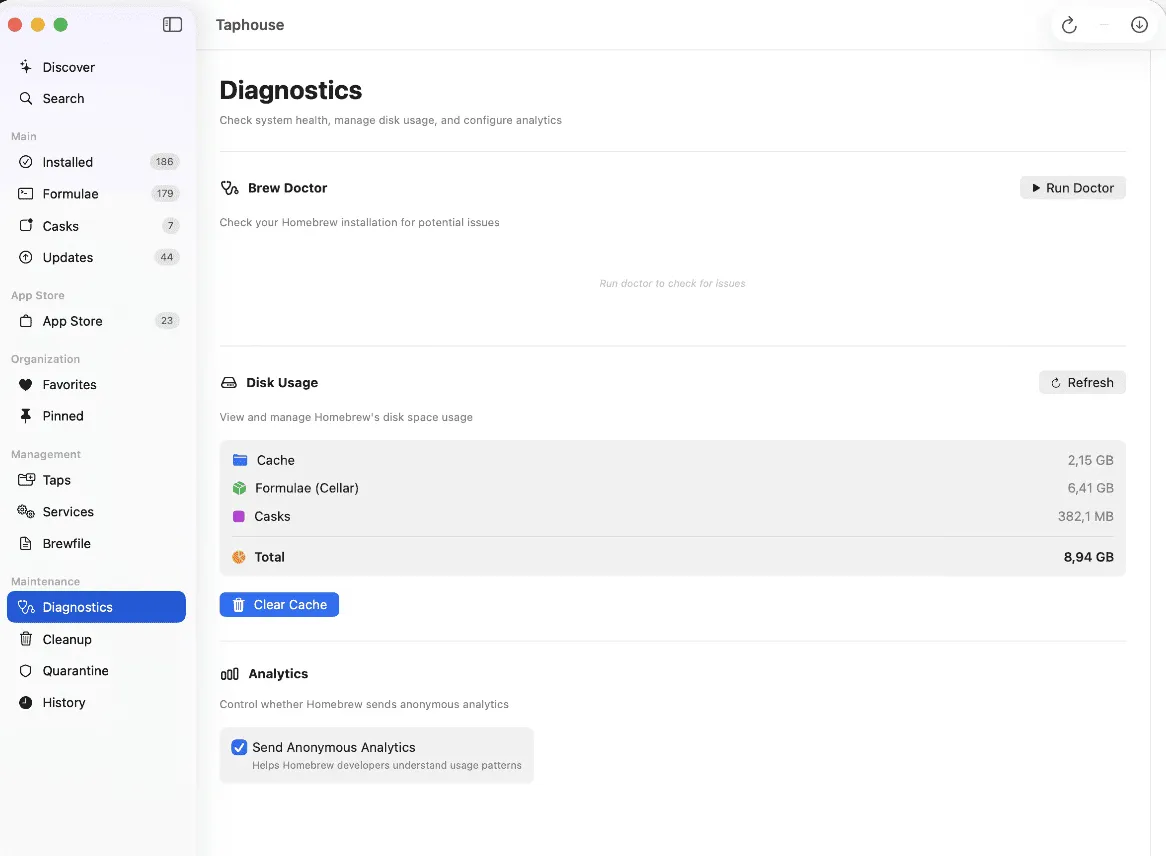Click the Formulae count badge 179
This screenshot has height=856, width=1166.
click(164, 193)
